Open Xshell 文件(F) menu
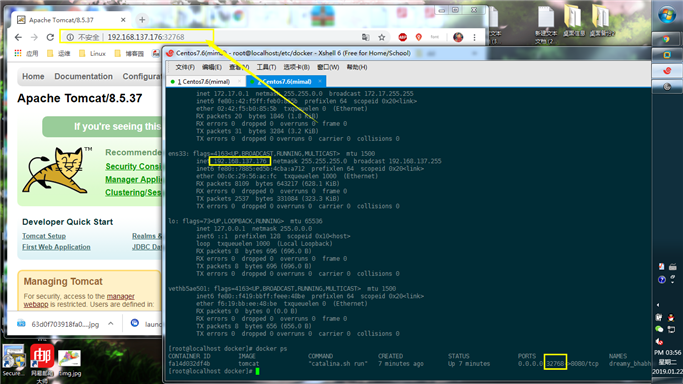 185,67
